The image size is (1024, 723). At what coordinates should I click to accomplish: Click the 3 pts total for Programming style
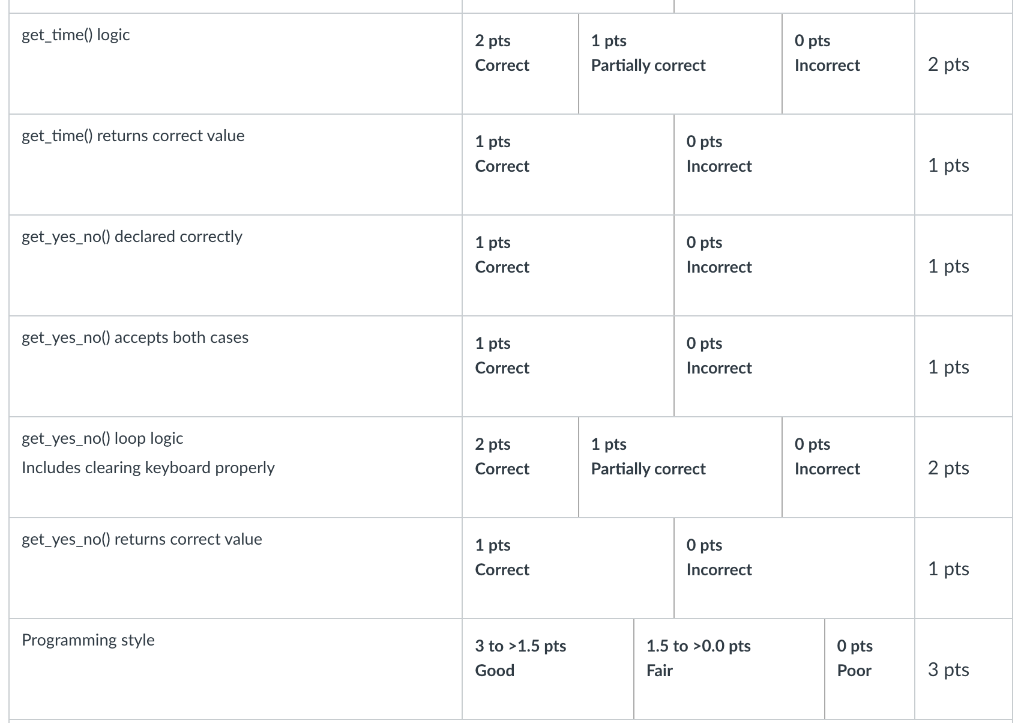point(948,670)
